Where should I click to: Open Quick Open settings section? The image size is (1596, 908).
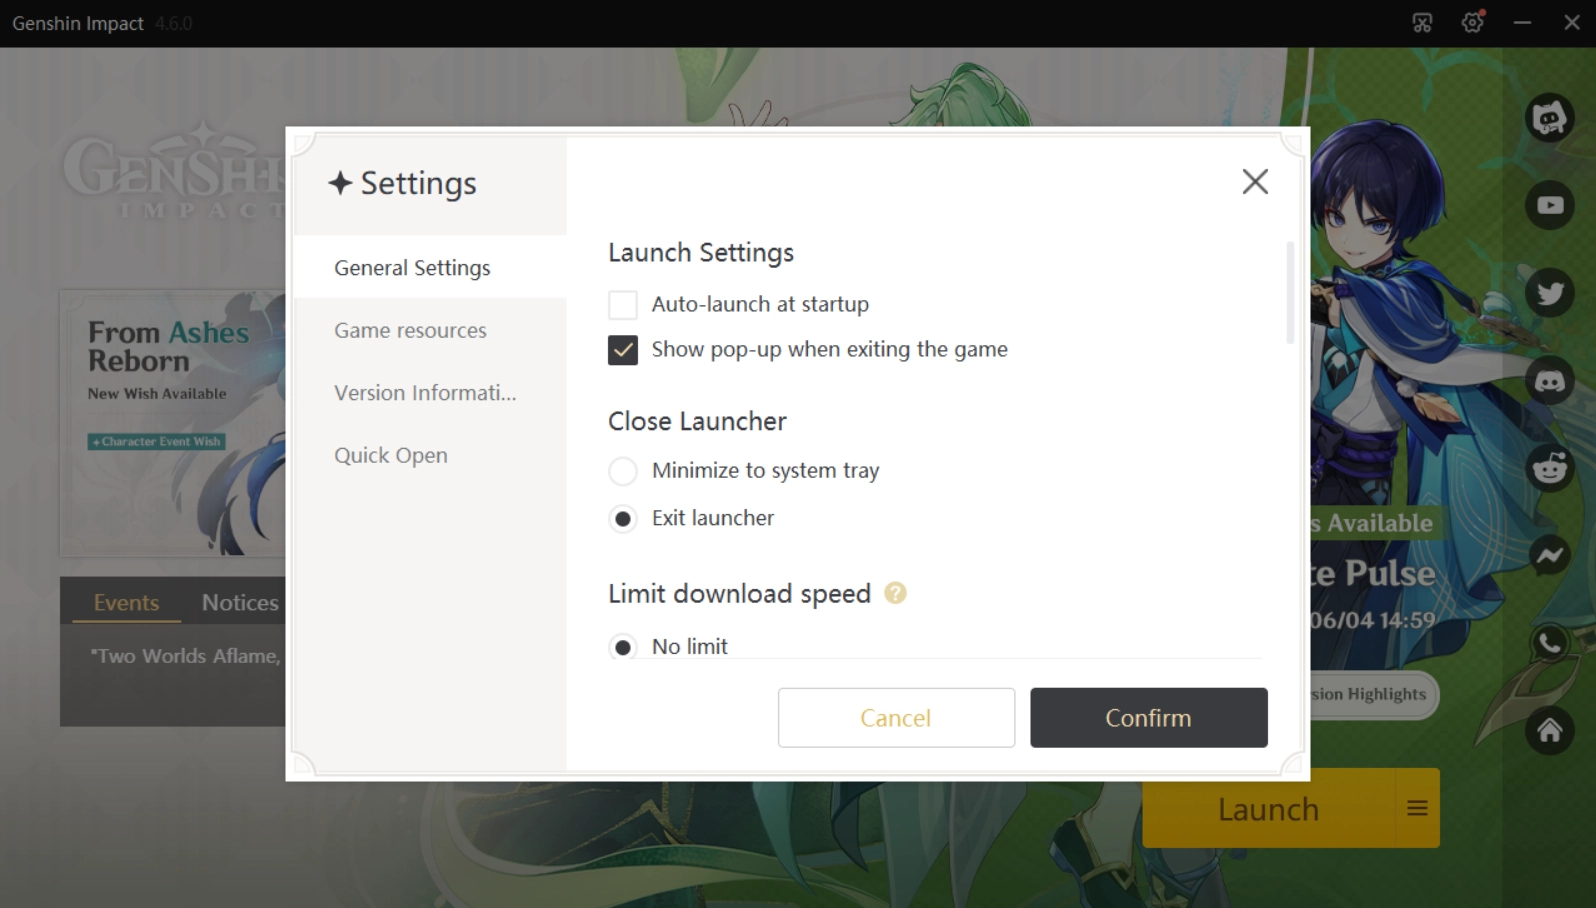coord(430,455)
